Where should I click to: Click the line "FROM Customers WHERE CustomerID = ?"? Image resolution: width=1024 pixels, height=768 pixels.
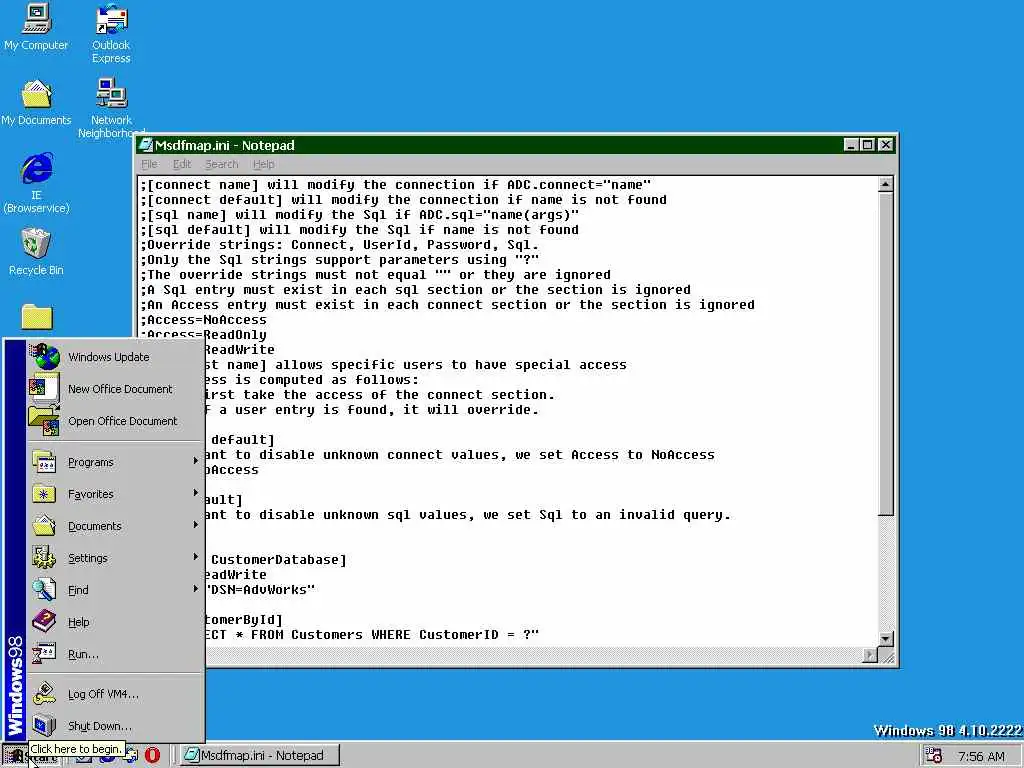pos(372,635)
